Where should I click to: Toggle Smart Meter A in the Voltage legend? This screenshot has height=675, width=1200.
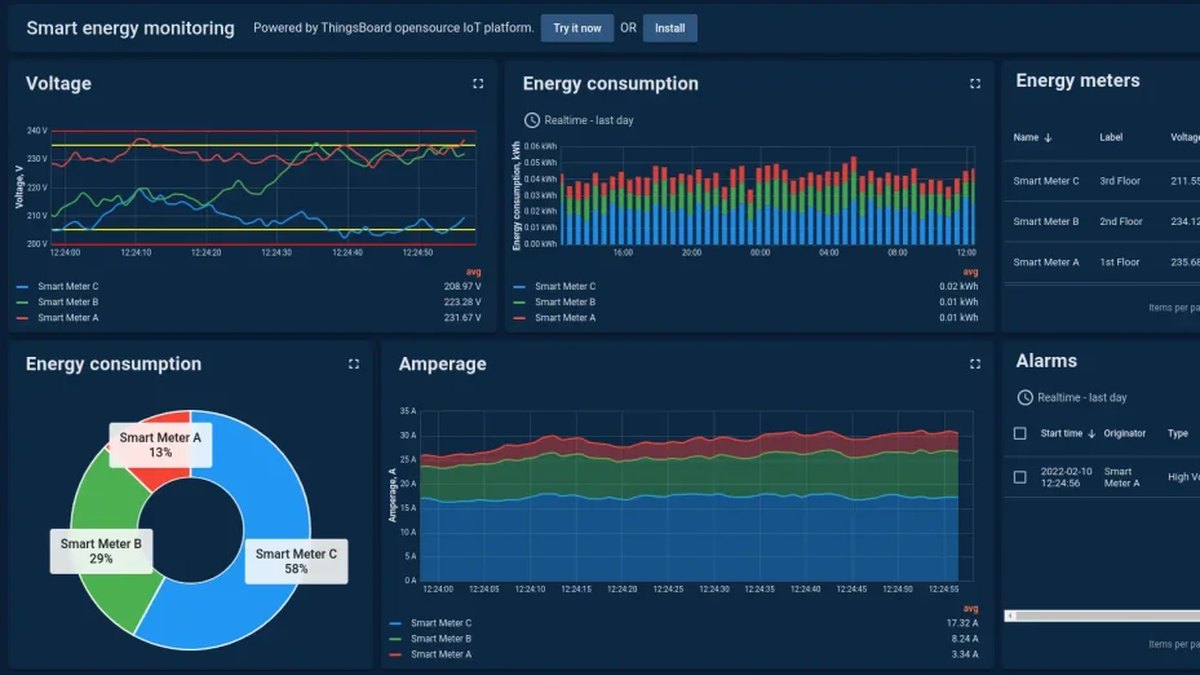[x=68, y=318]
